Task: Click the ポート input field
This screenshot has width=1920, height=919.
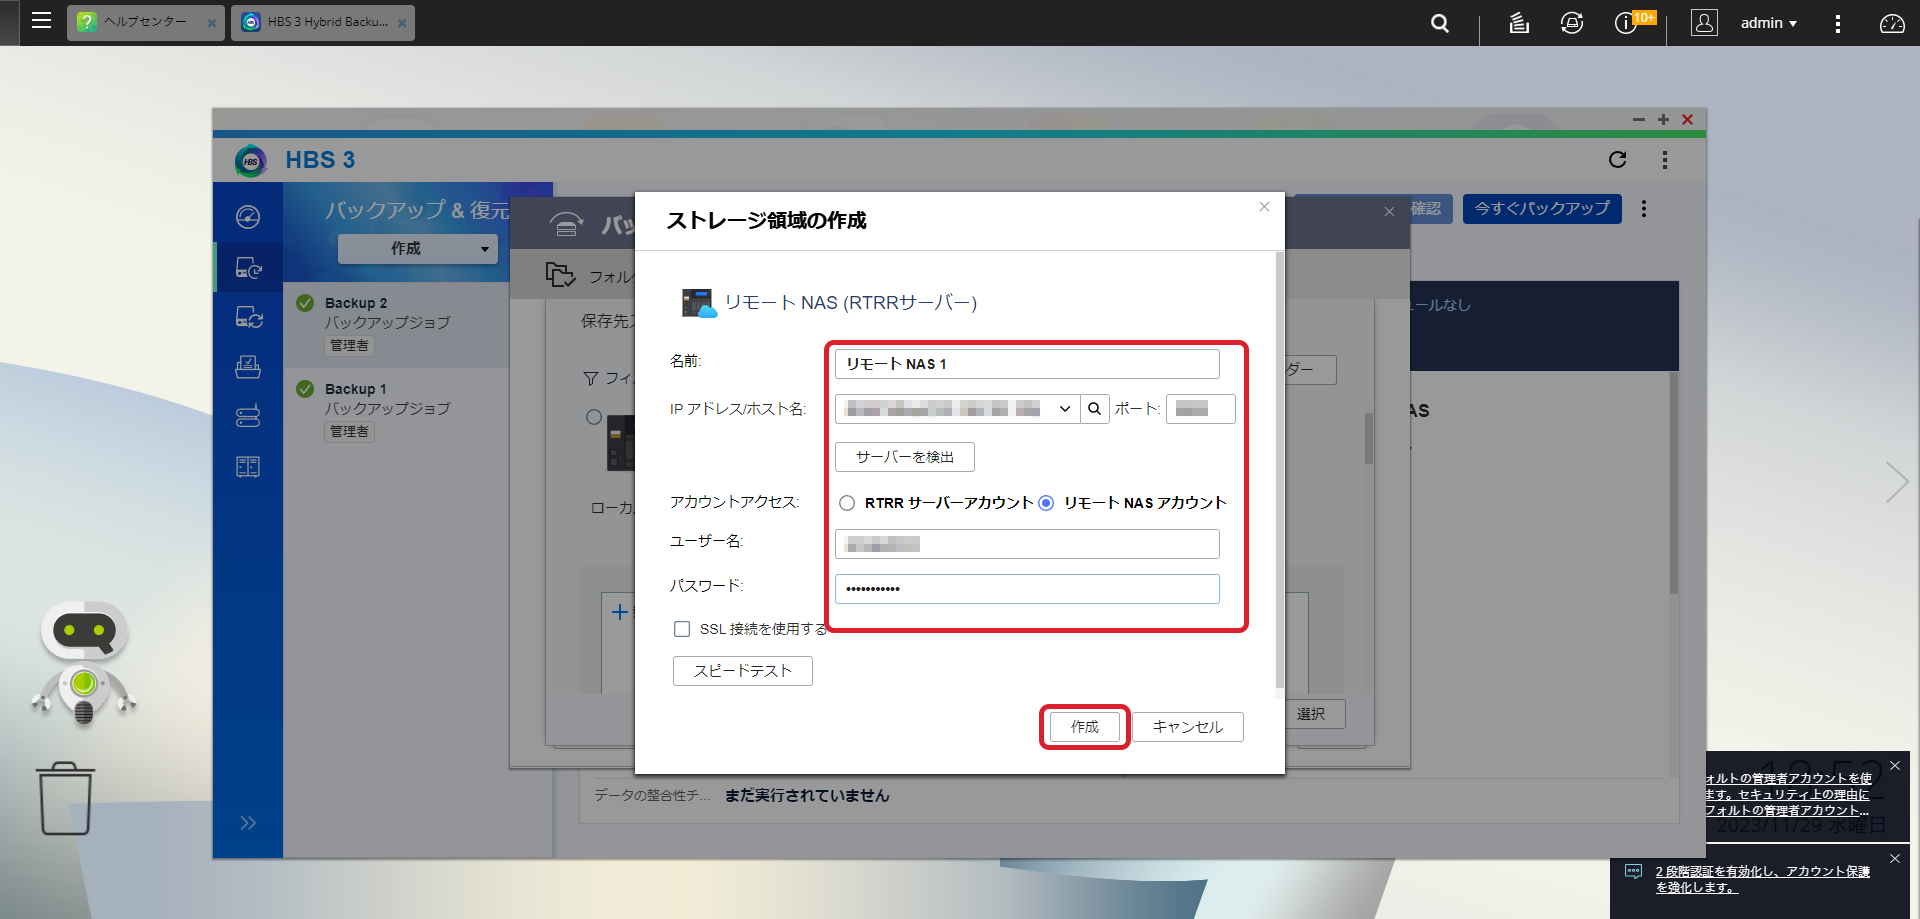Action: point(1200,409)
